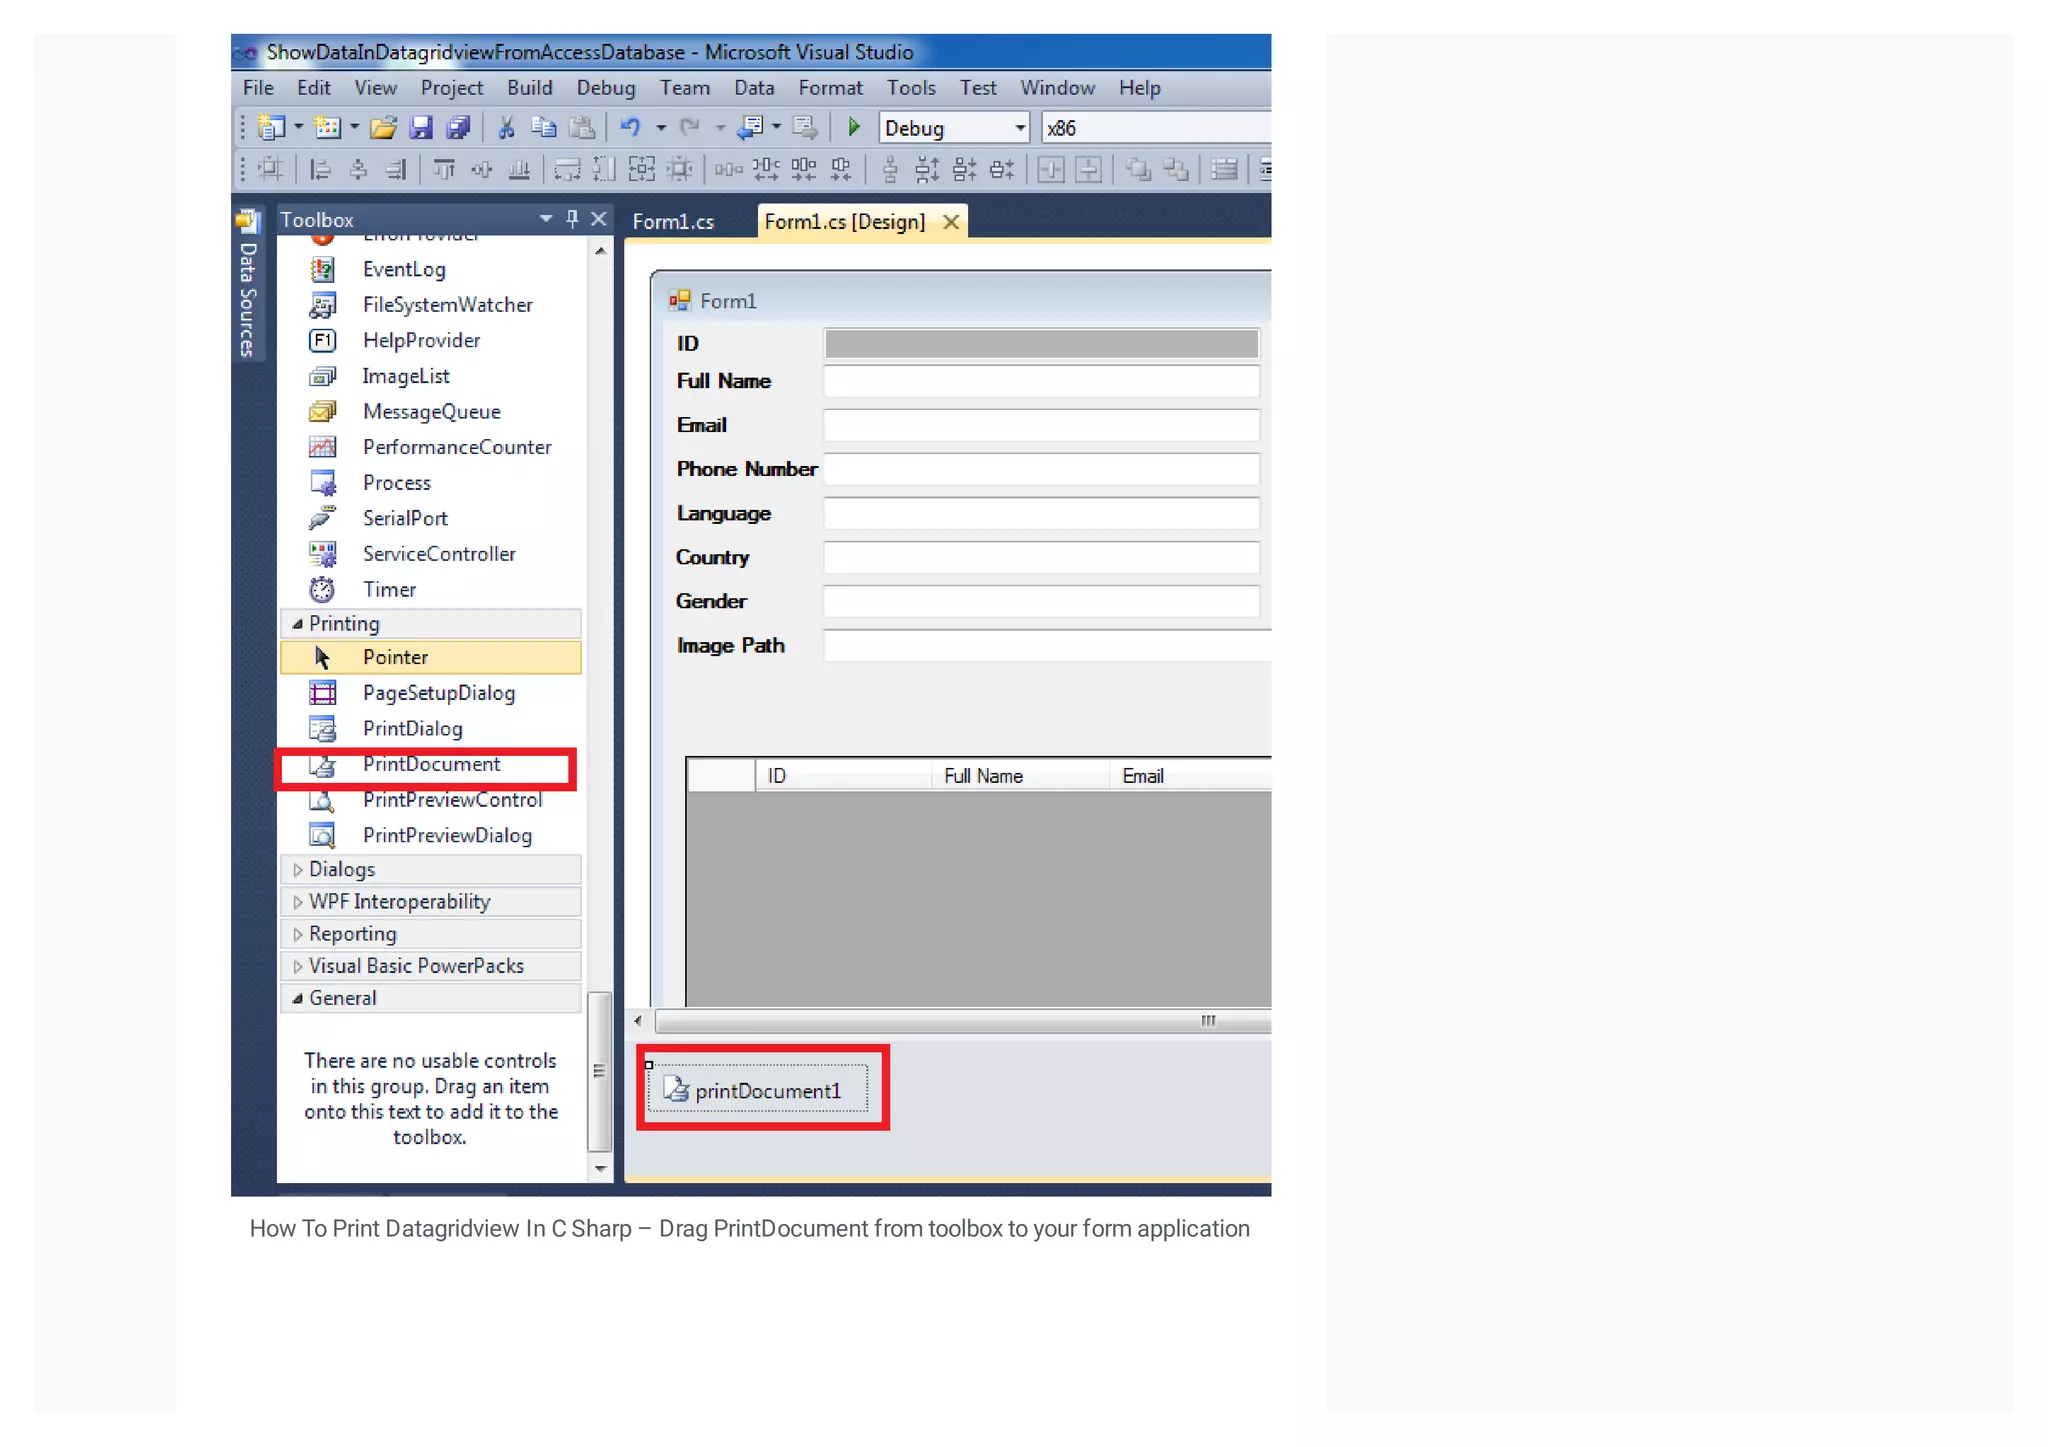The width and height of the screenshot is (2048, 1447).
Task: Expand the Visual Basic PowerPacks group
Action: tap(297, 966)
